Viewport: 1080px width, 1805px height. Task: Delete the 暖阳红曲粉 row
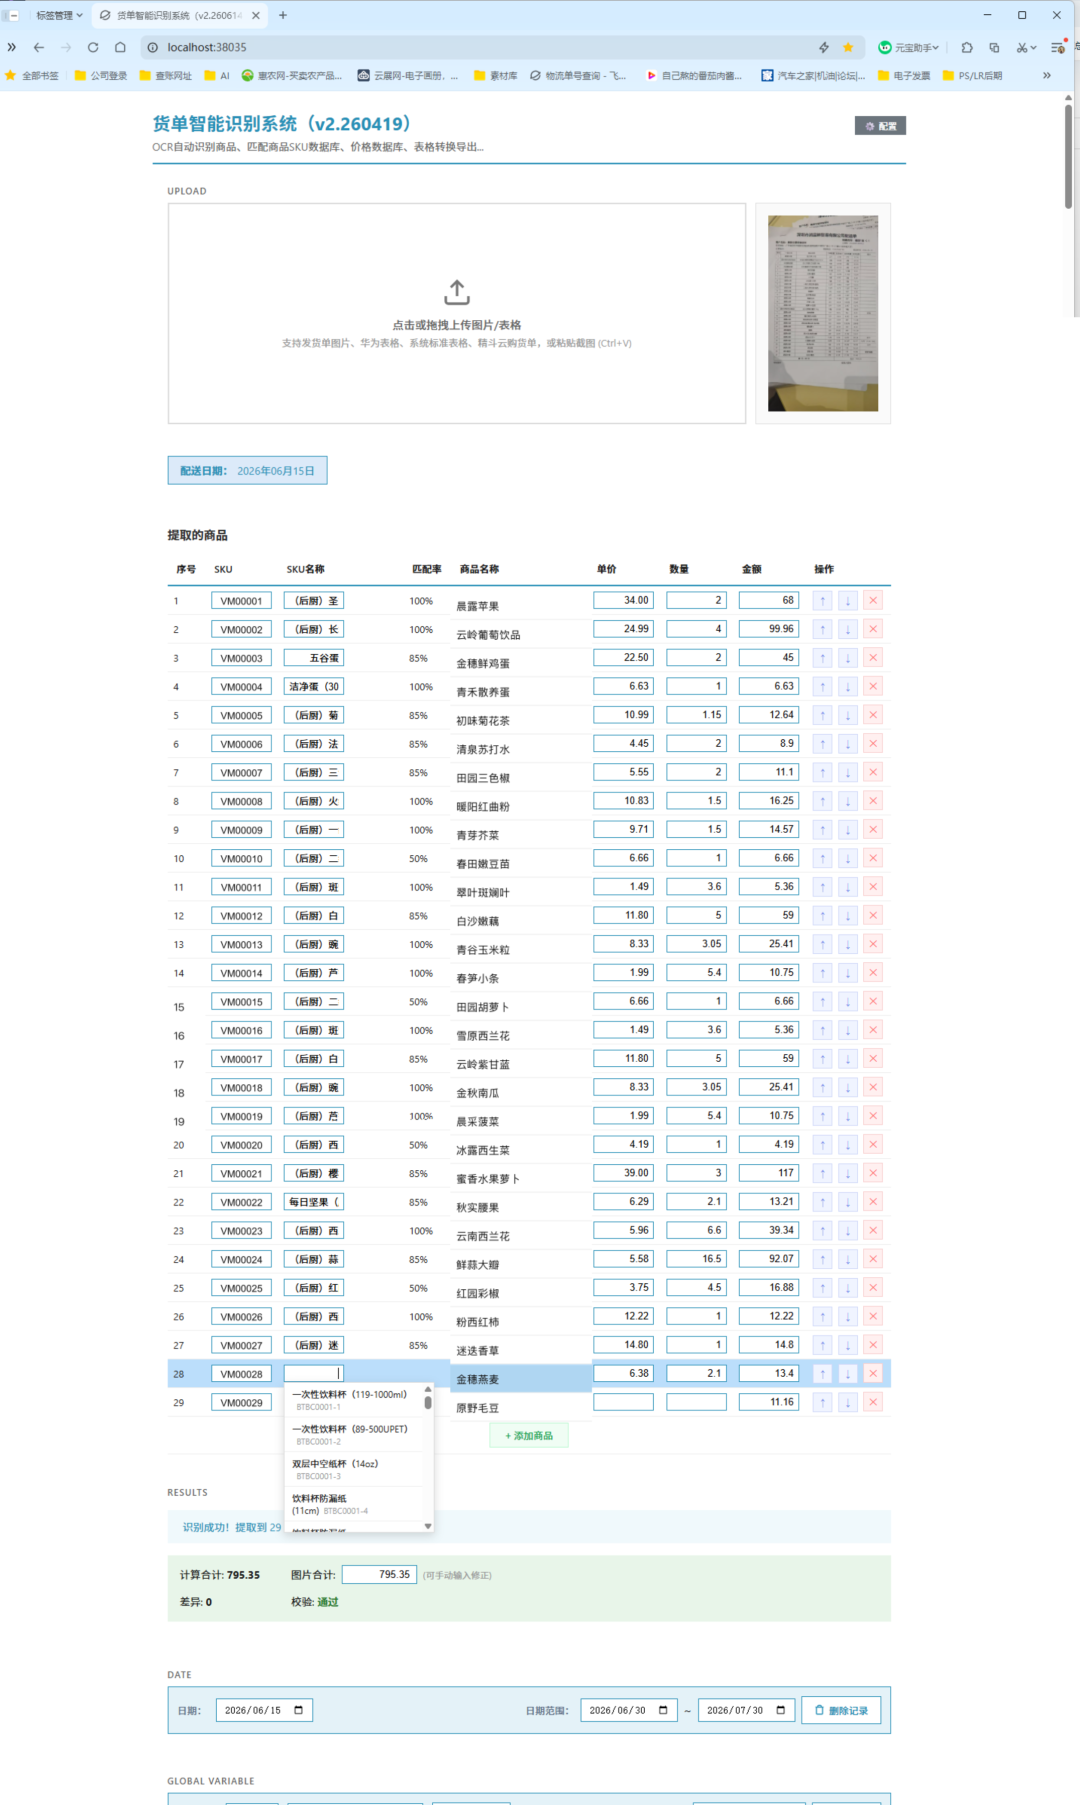[873, 801]
